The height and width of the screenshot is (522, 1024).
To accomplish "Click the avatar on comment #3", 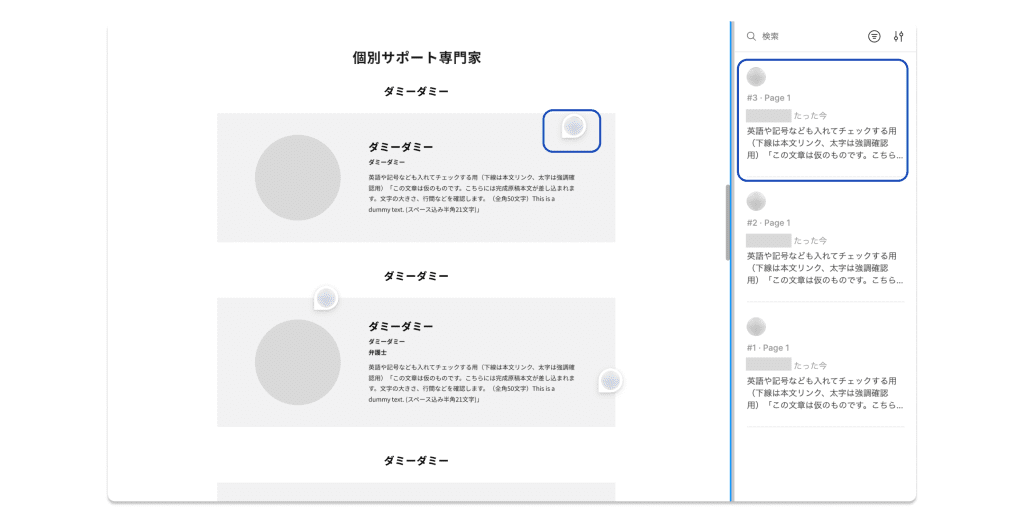I will pyautogui.click(x=756, y=77).
